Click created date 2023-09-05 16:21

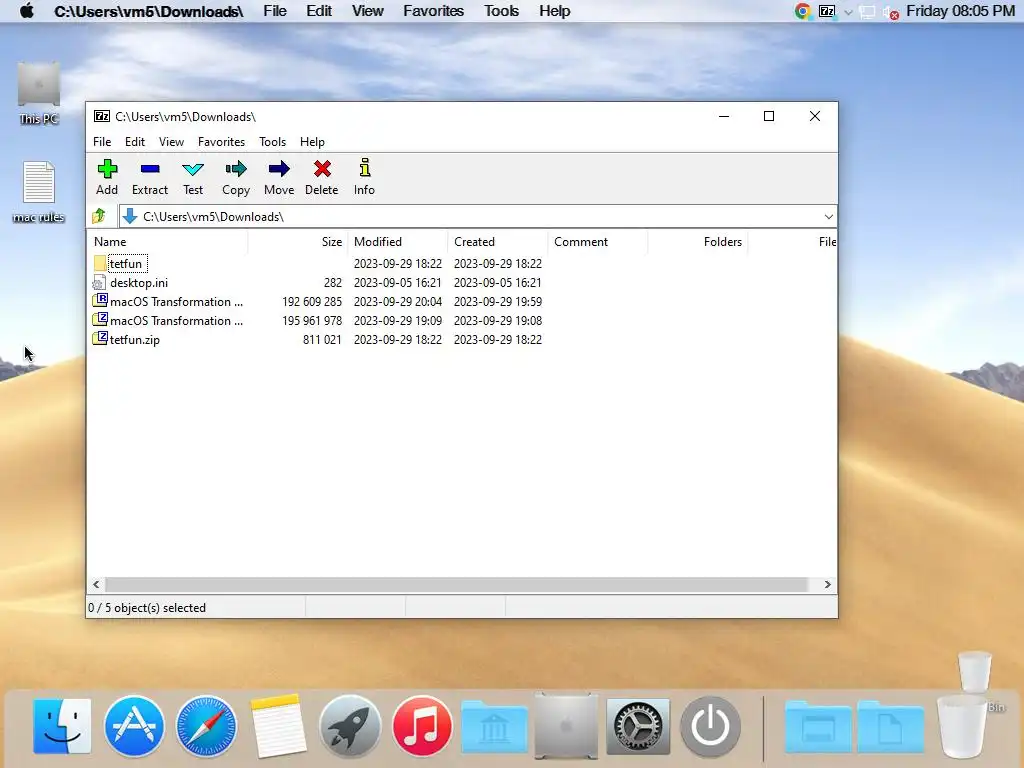pyautogui.click(x=498, y=283)
